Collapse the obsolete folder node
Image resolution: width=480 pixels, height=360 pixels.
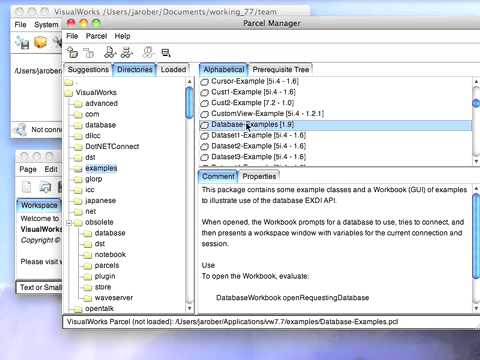click(x=69, y=223)
